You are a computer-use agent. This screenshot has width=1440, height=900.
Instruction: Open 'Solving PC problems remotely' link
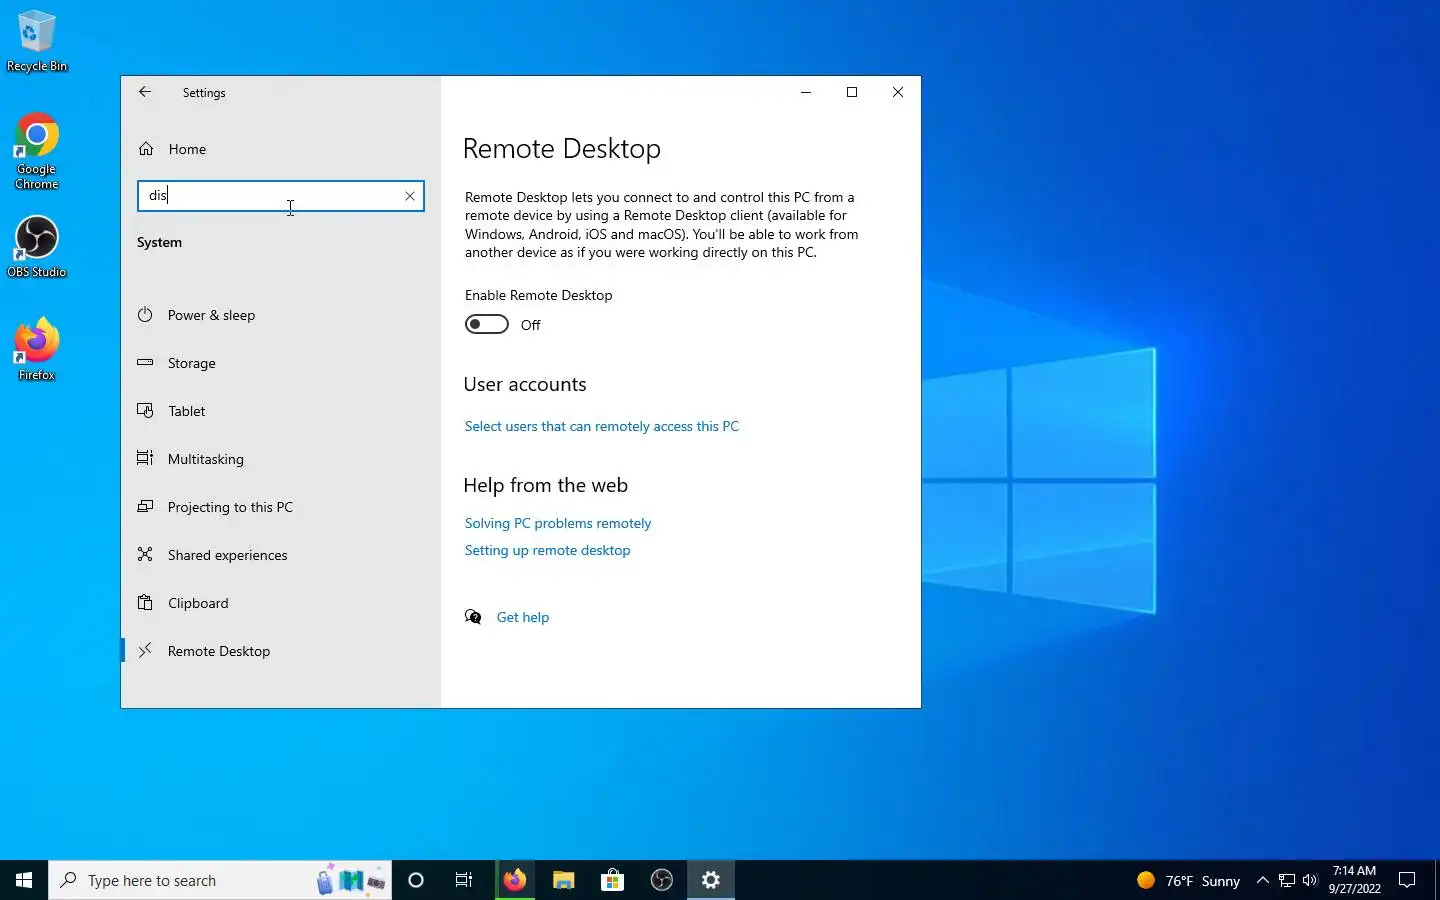(x=558, y=523)
